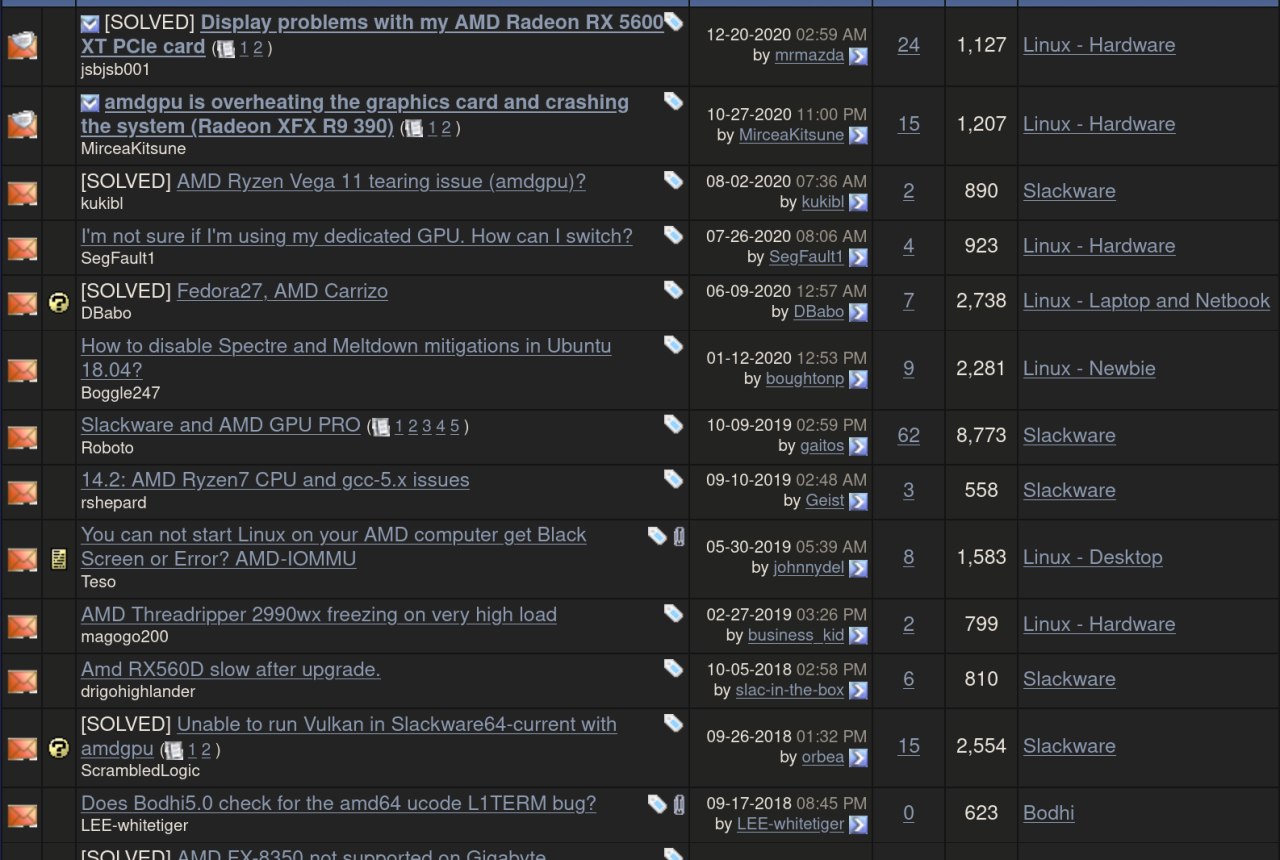Open thread AMD Ryzen Vega 11 tearing issue

point(381,181)
